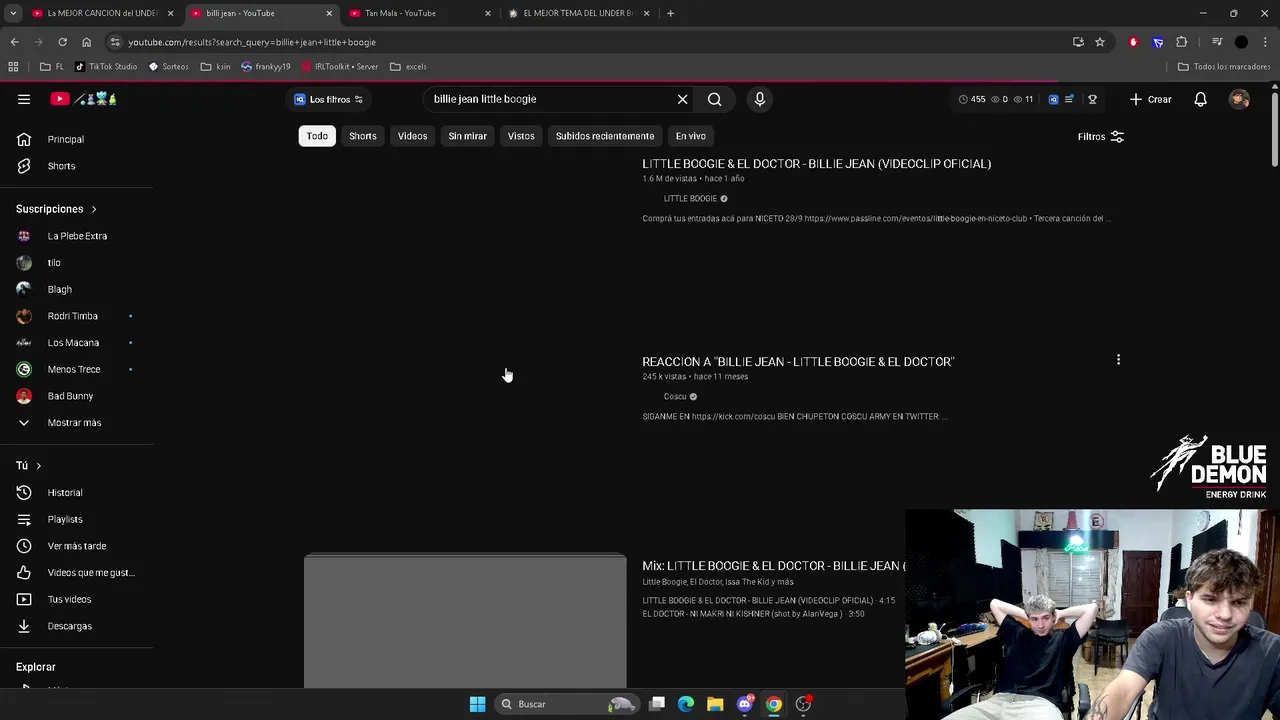Start voice search with the microphone
Viewport: 1280px width, 720px height.
[760, 99]
